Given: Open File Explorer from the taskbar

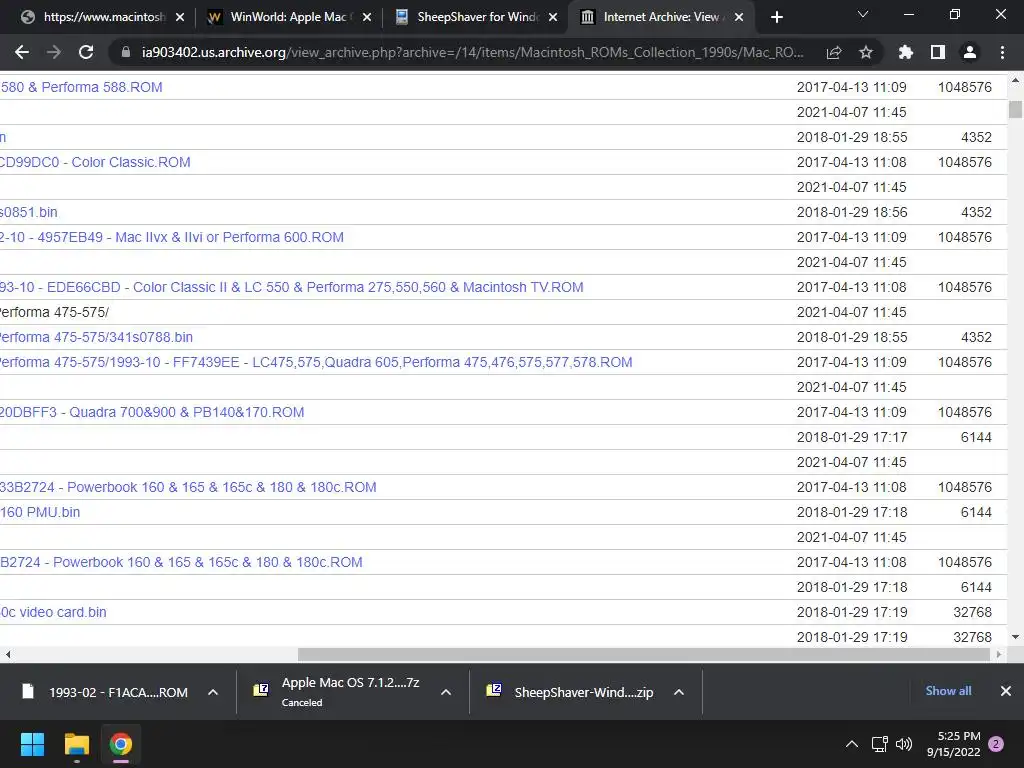Looking at the screenshot, I should (x=76, y=744).
